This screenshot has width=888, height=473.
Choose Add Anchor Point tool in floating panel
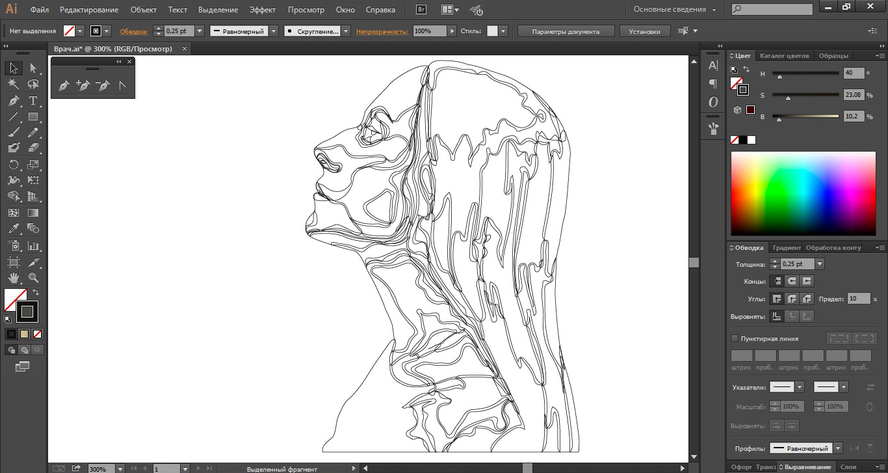click(x=83, y=86)
